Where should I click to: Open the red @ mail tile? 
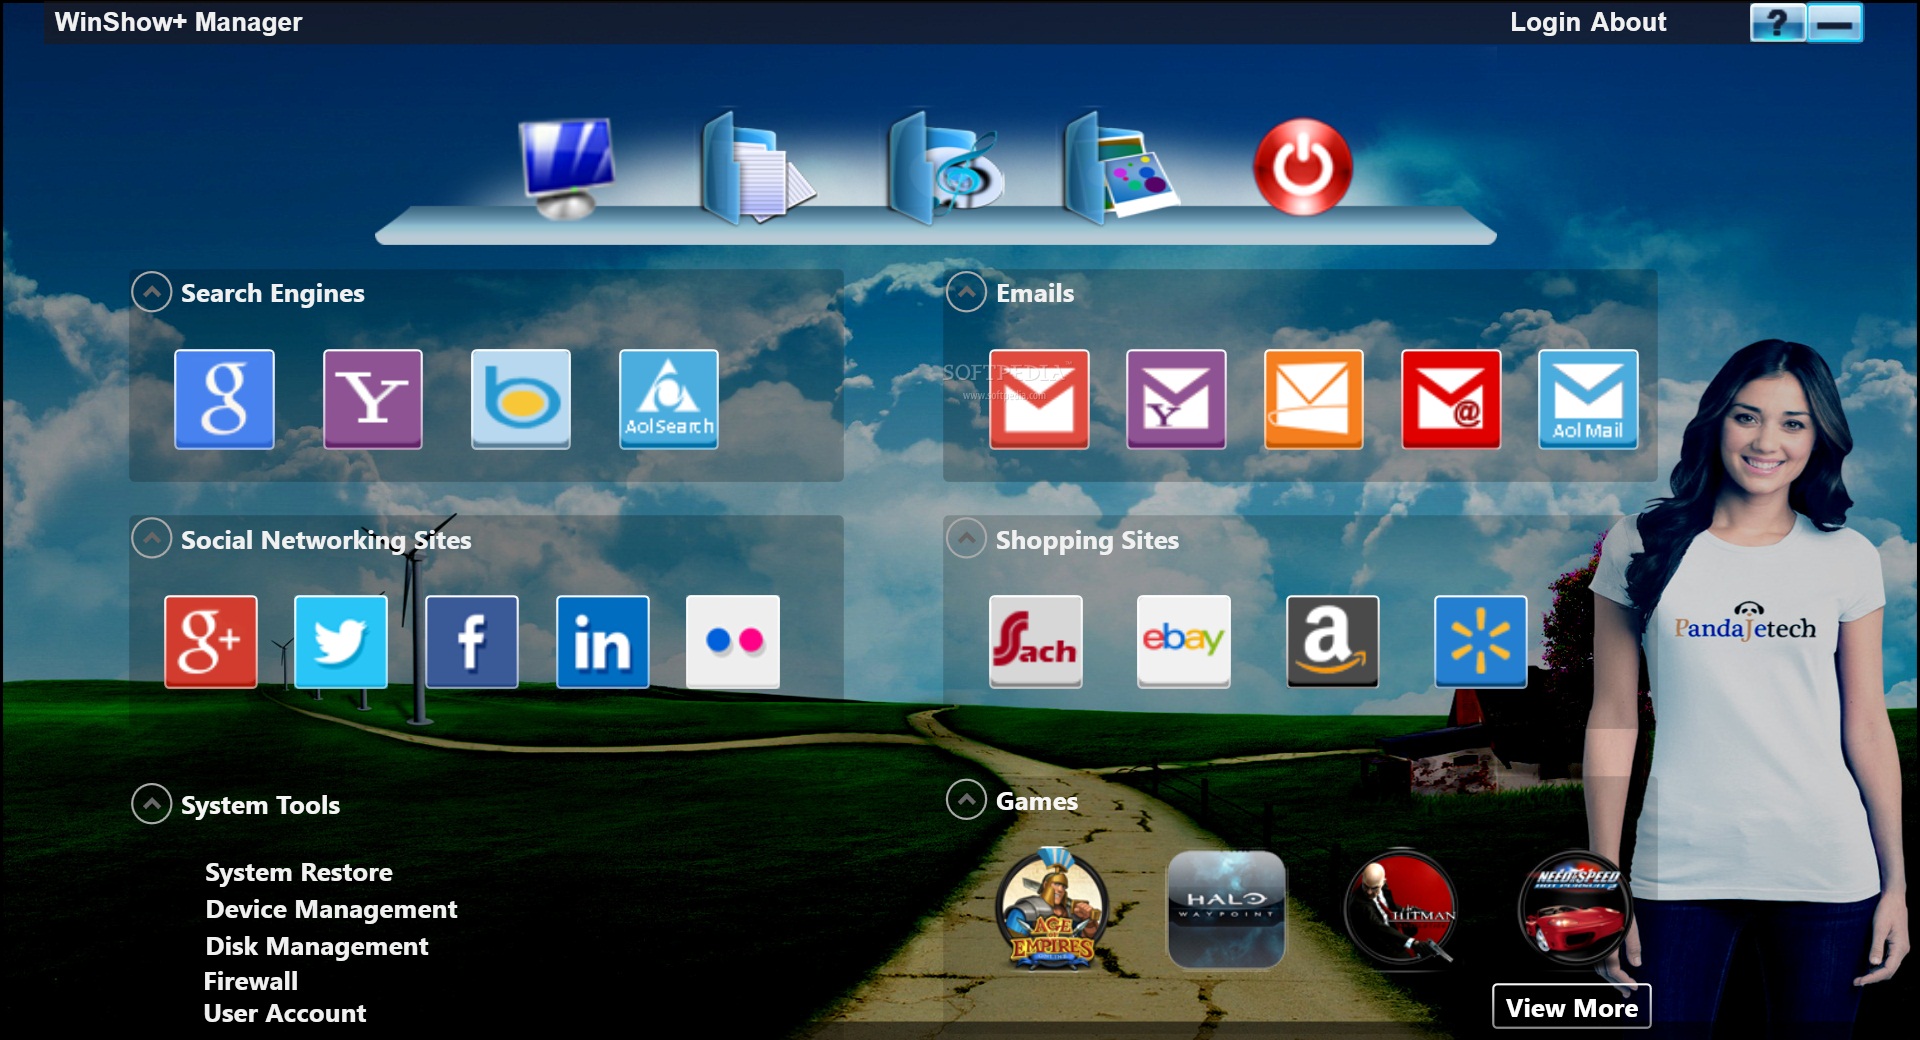[1450, 399]
